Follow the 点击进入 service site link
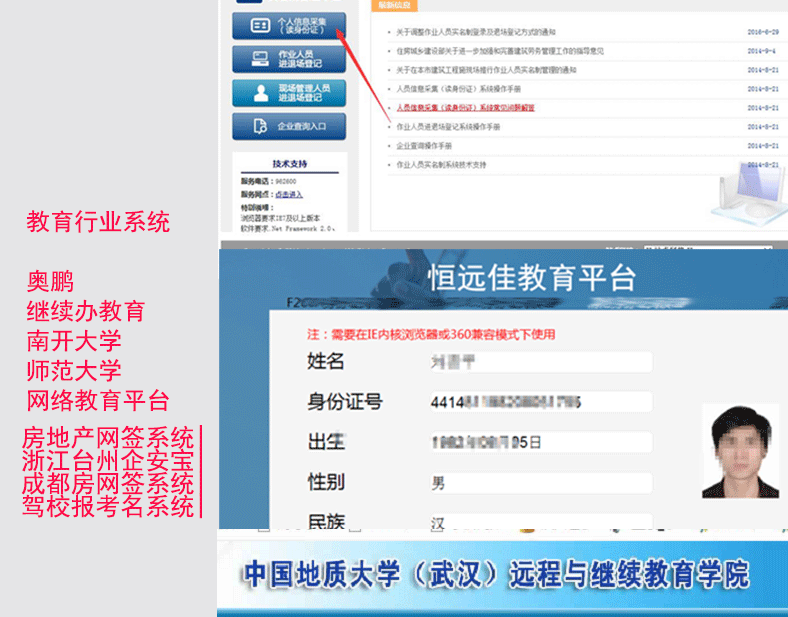This screenshot has width=788, height=617. pos(289,194)
